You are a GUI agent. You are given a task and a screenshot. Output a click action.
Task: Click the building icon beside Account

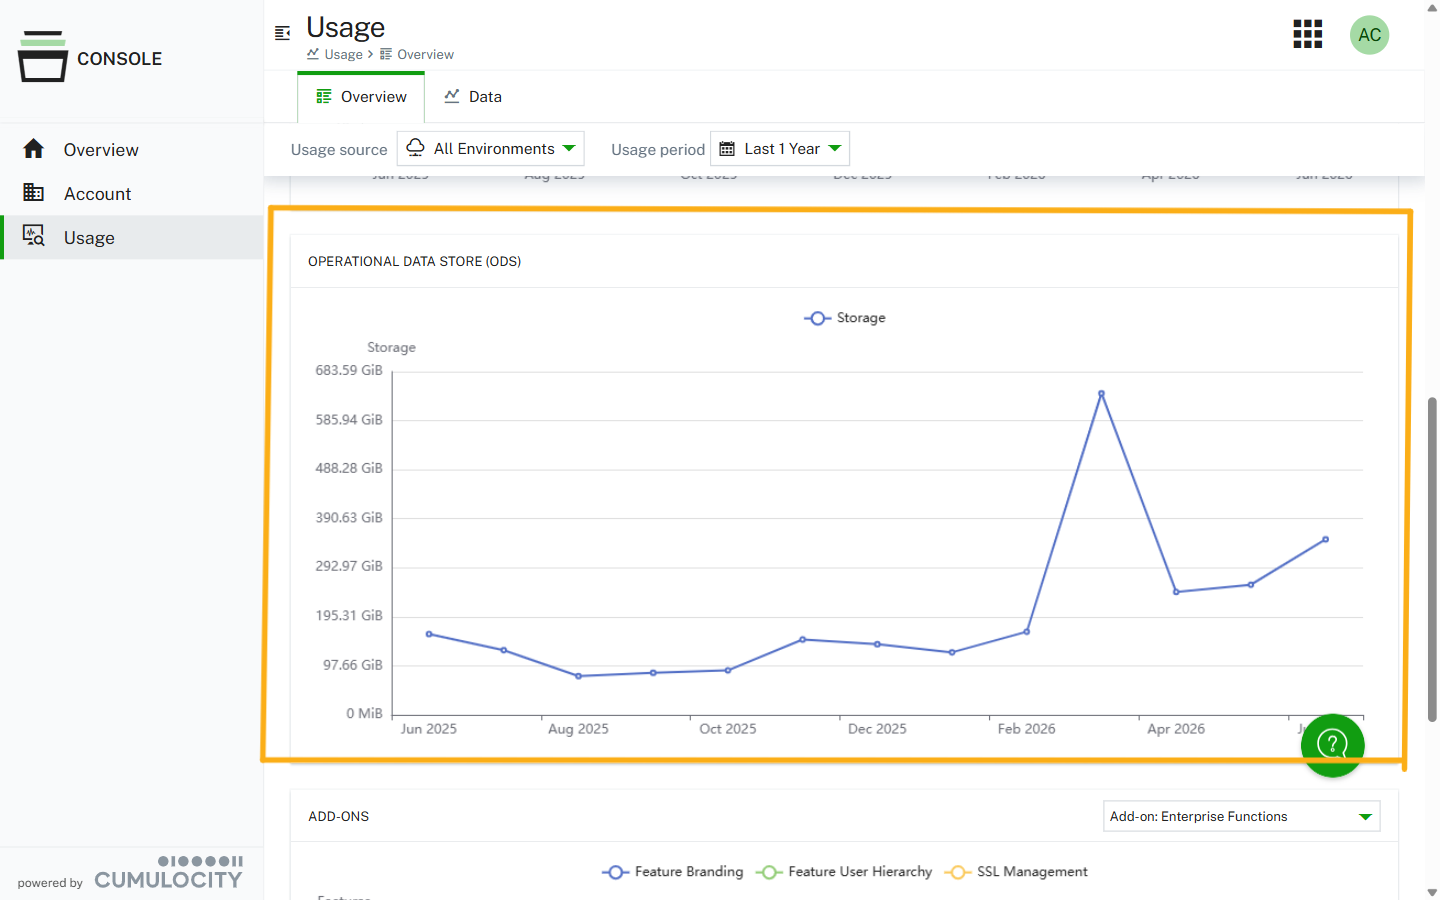click(34, 192)
